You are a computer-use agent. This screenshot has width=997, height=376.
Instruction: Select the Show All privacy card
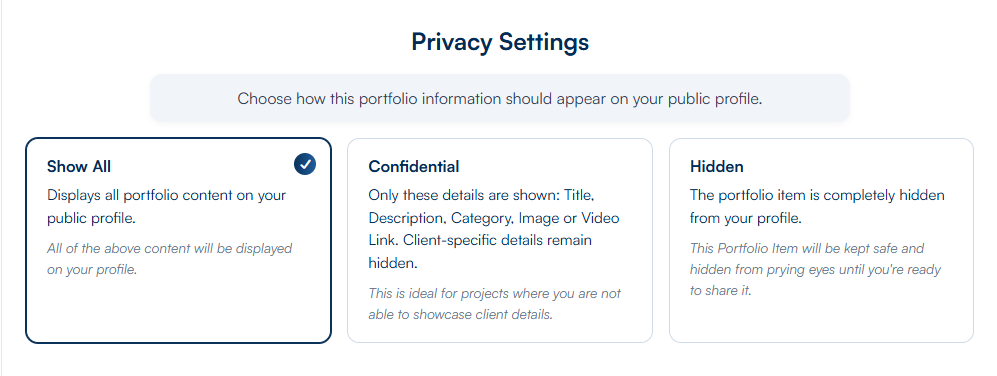179,240
